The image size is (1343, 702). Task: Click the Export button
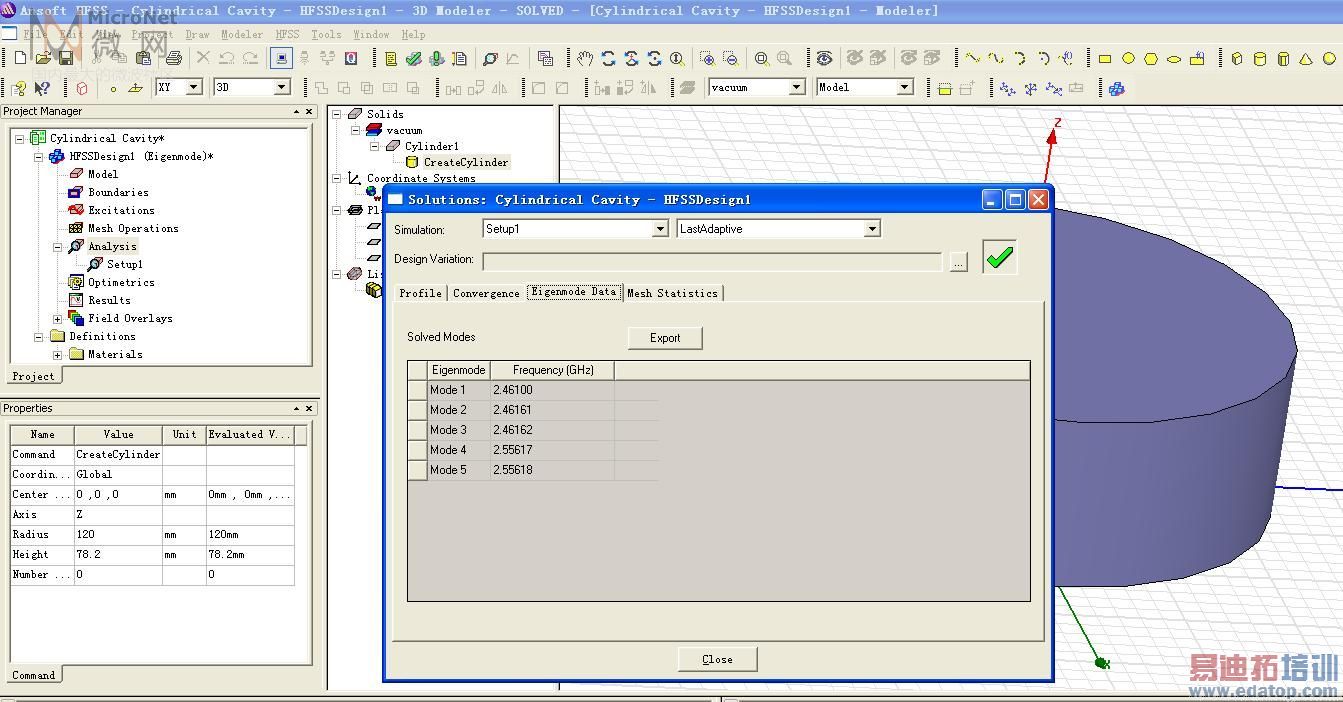tap(665, 338)
